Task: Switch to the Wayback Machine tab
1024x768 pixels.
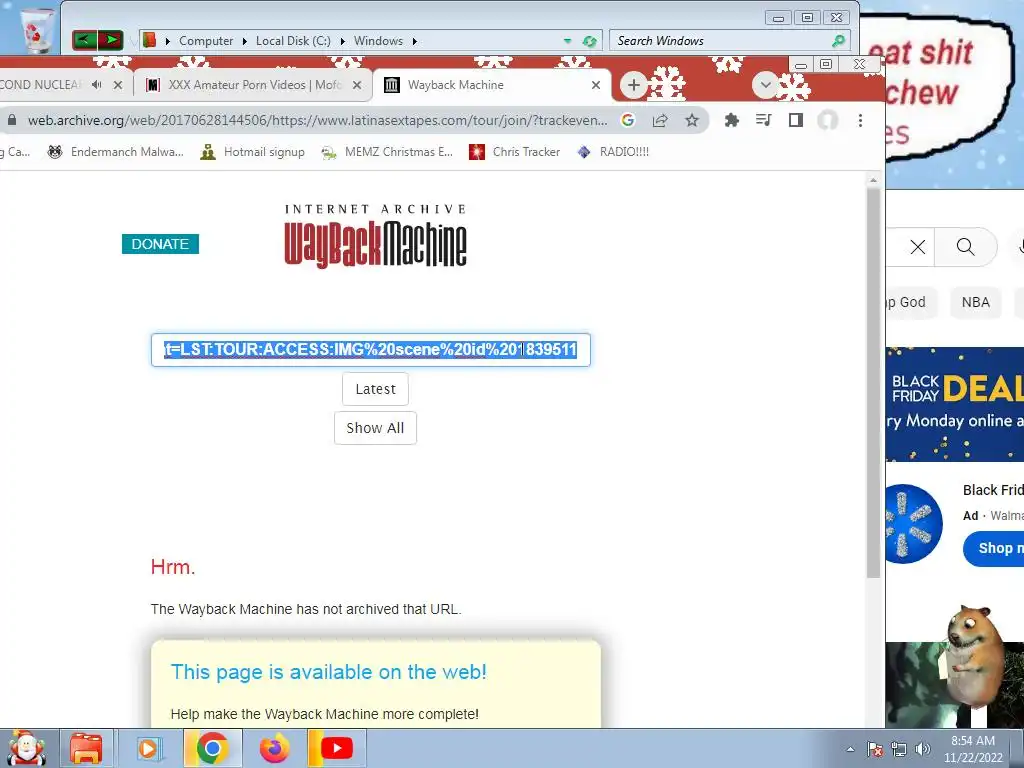Action: 492,85
